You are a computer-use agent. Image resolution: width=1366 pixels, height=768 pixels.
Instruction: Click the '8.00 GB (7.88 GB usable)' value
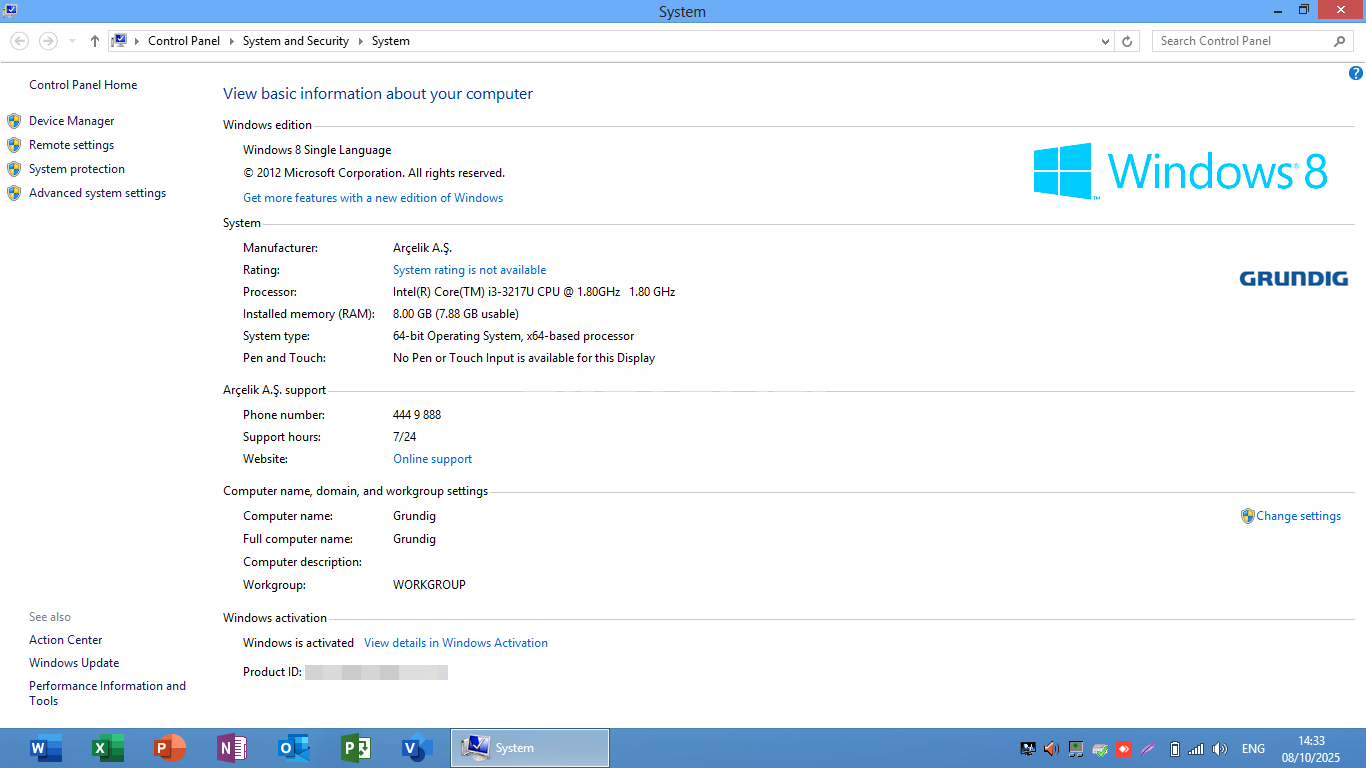[x=456, y=314]
